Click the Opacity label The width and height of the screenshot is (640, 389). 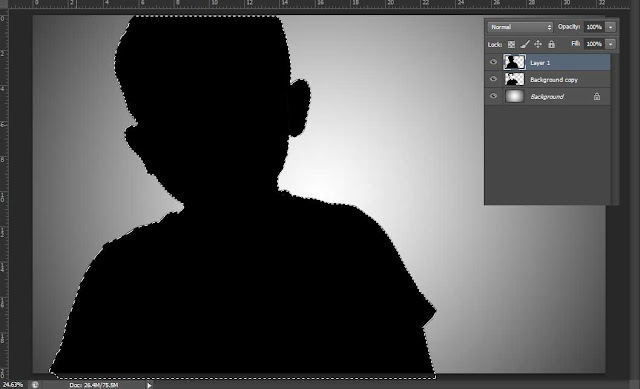click(x=569, y=27)
